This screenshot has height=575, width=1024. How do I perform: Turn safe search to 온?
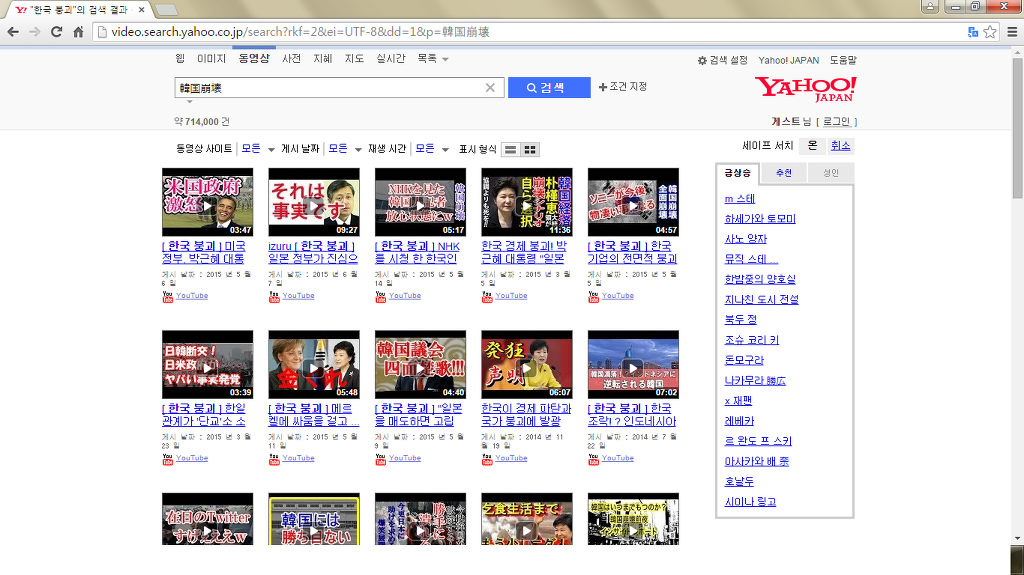click(812, 146)
